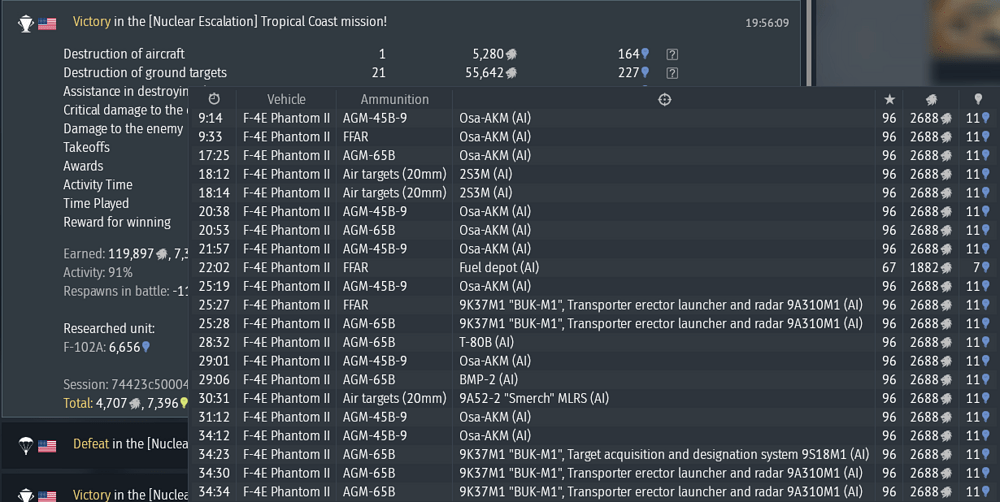Select the 18:12 2S3M kill row

(x=594, y=173)
